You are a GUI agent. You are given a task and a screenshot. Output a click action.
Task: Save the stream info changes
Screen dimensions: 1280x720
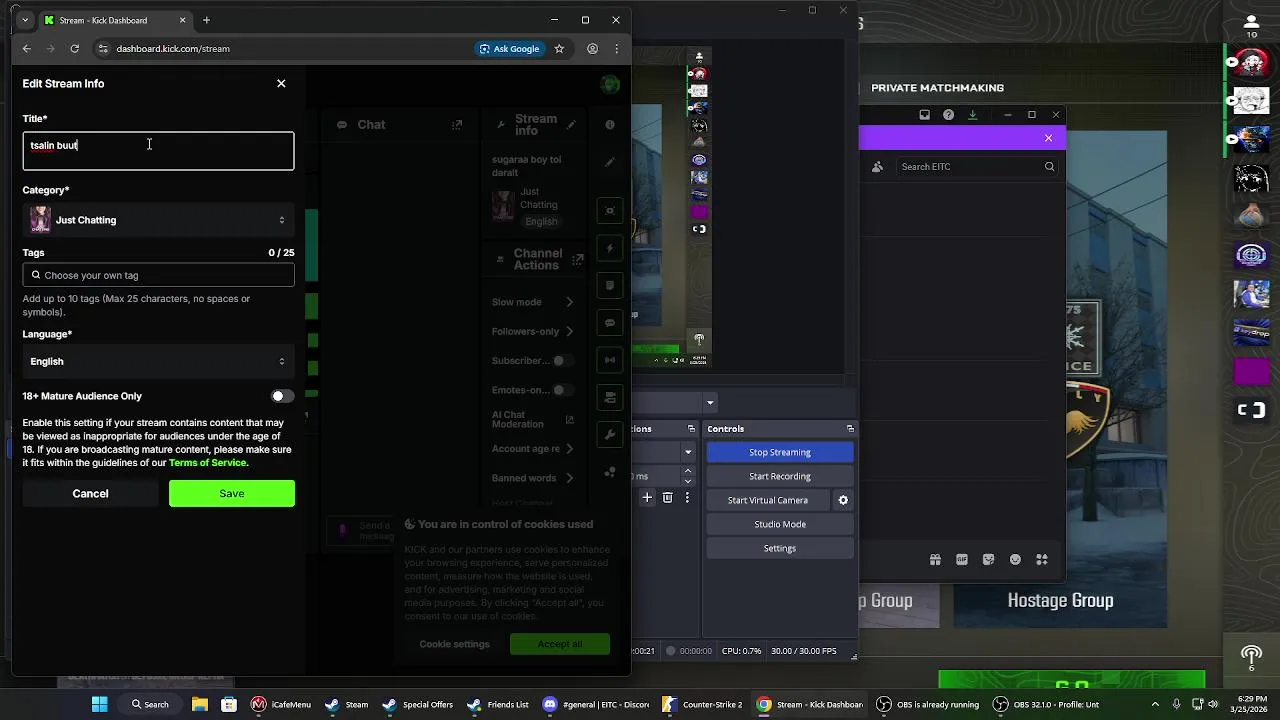tap(232, 493)
